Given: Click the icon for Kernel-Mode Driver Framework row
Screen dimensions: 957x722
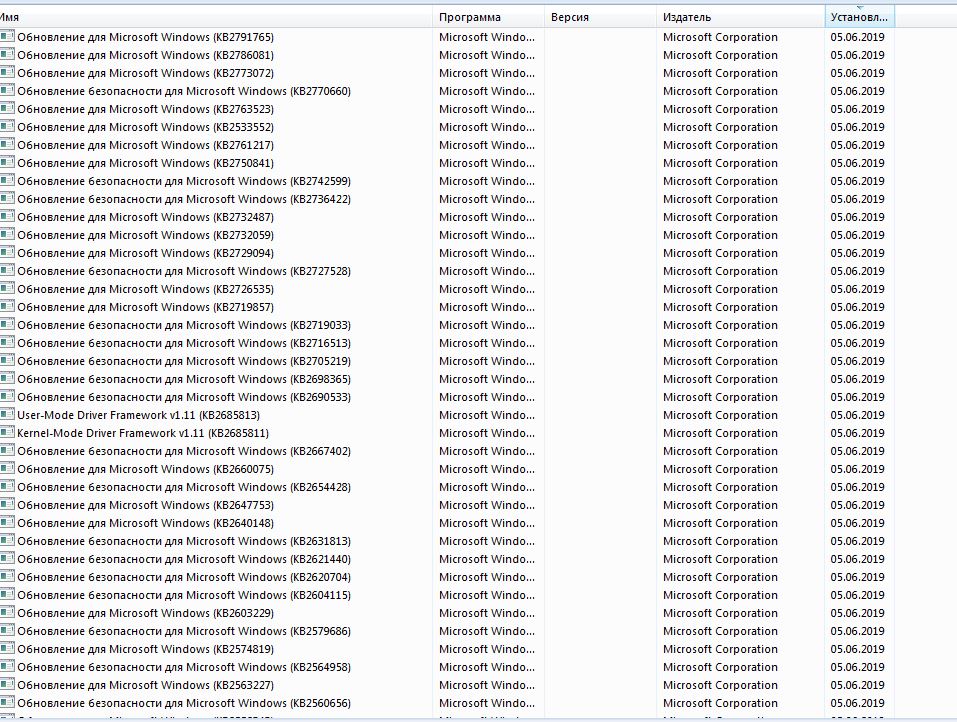Looking at the screenshot, I should tap(7, 433).
